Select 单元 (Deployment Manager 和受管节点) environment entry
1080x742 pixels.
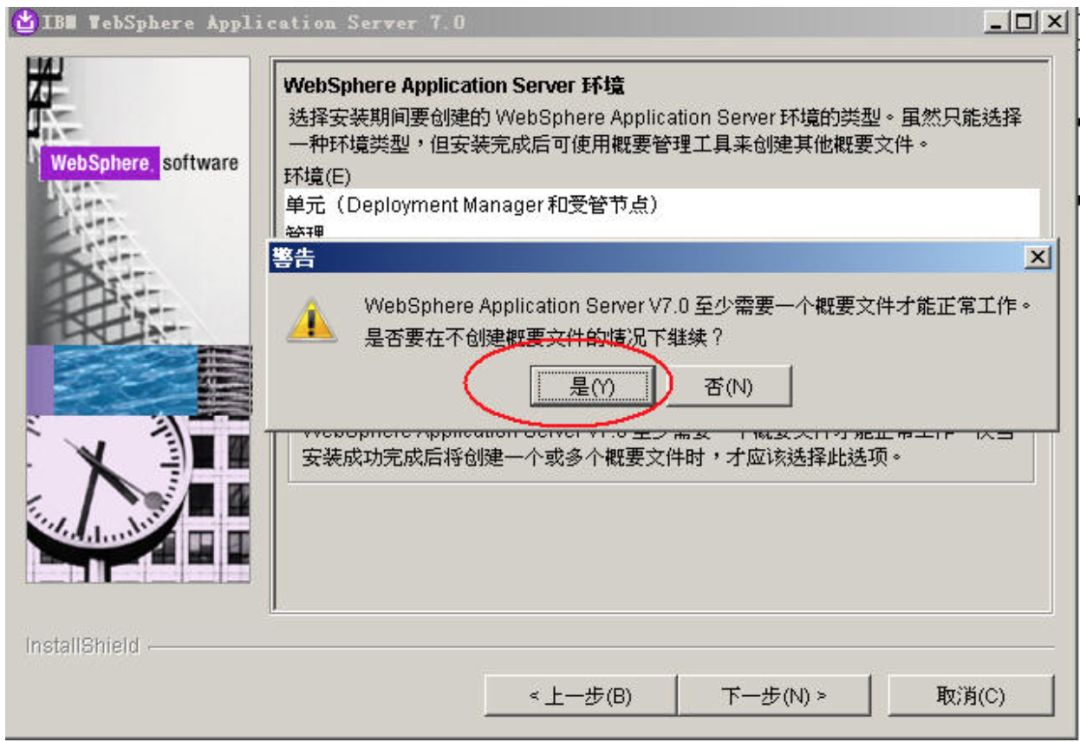(661, 205)
